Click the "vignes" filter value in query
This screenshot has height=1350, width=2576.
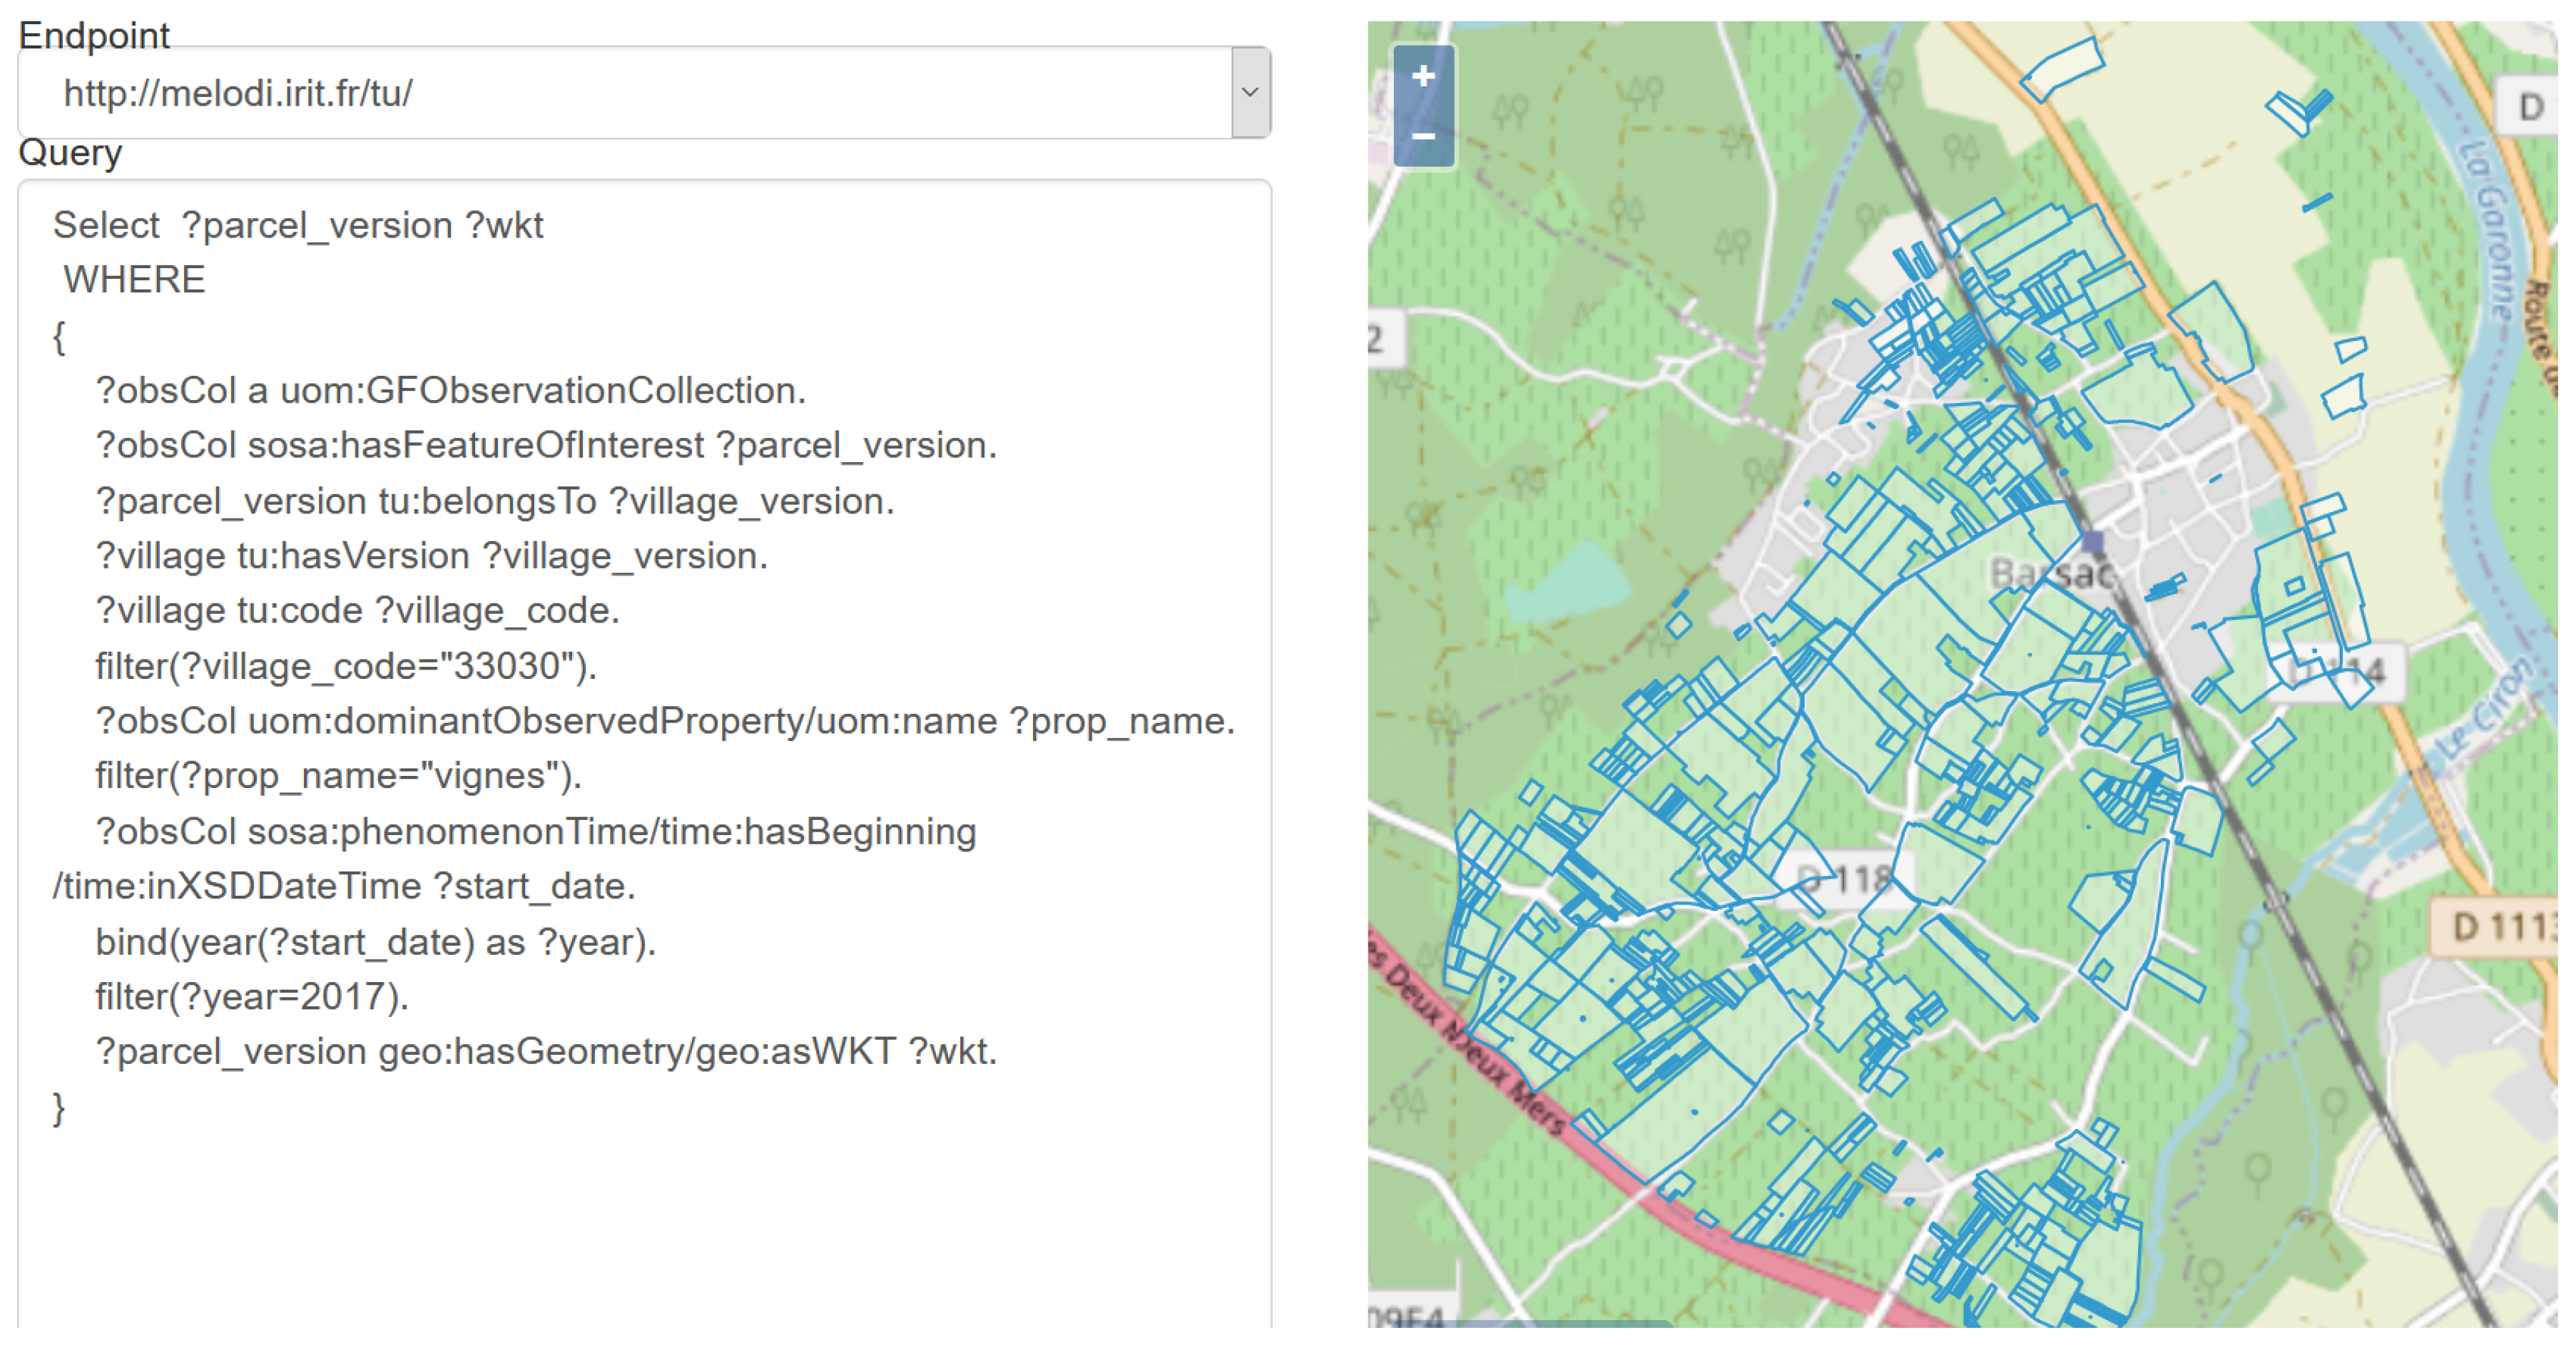489,776
